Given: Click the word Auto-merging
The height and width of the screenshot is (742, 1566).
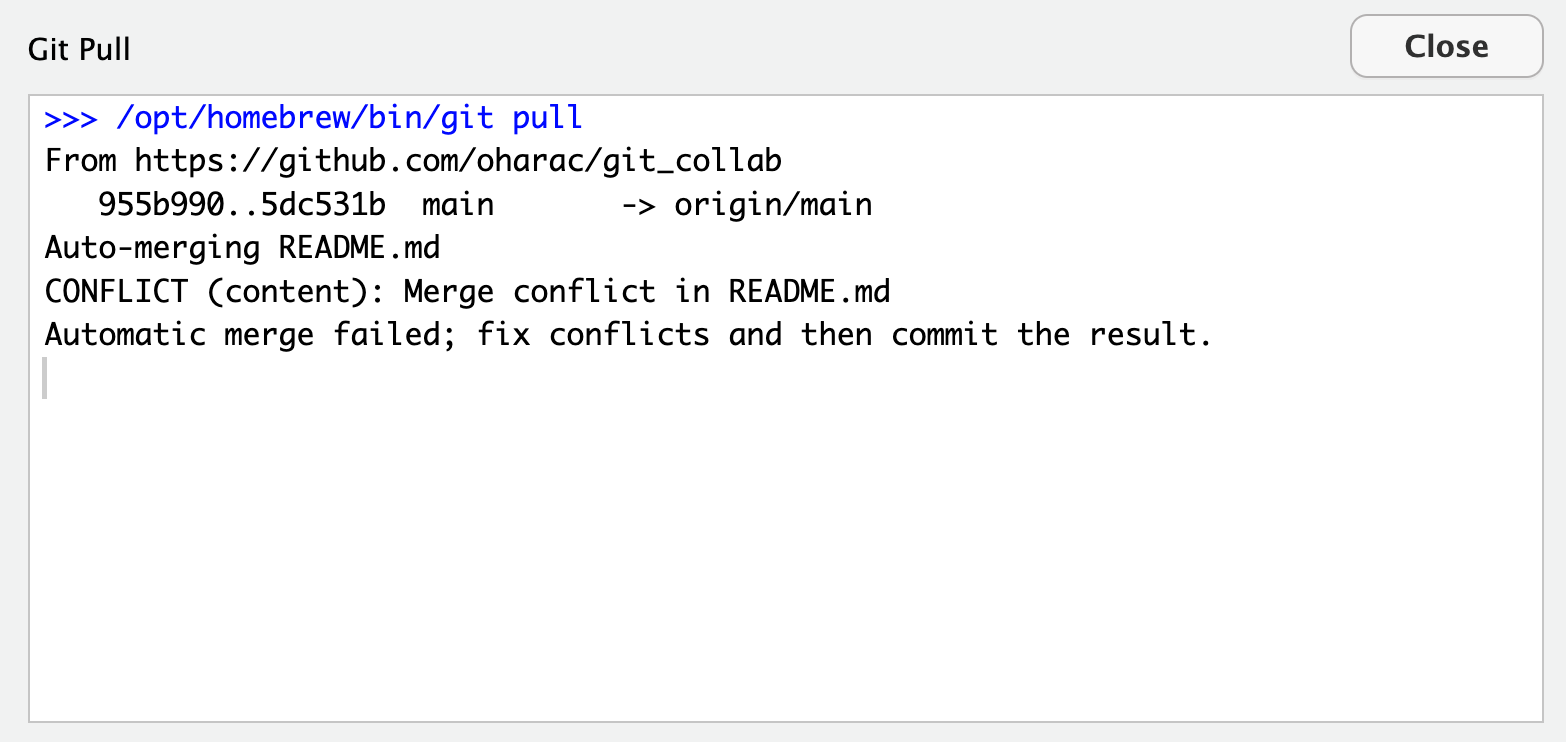Looking at the screenshot, I should (x=152, y=247).
